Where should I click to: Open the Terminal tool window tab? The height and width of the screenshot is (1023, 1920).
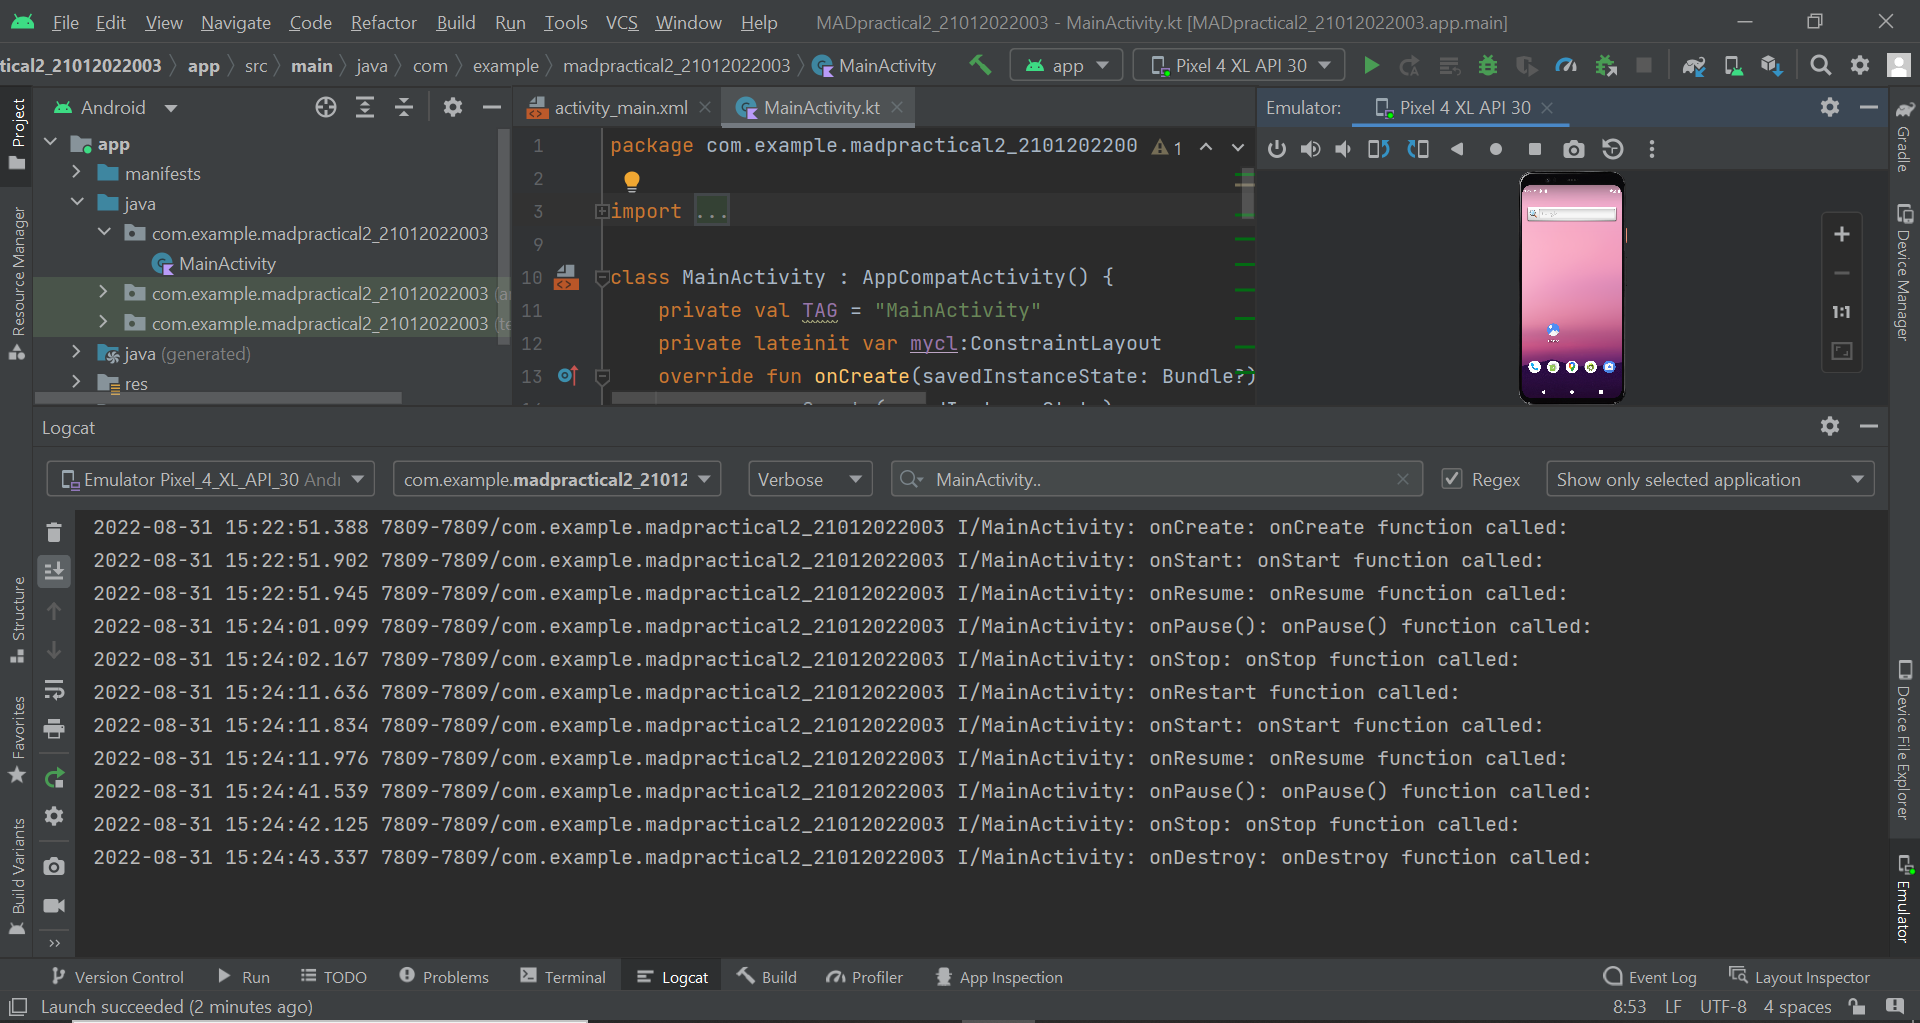(x=563, y=977)
